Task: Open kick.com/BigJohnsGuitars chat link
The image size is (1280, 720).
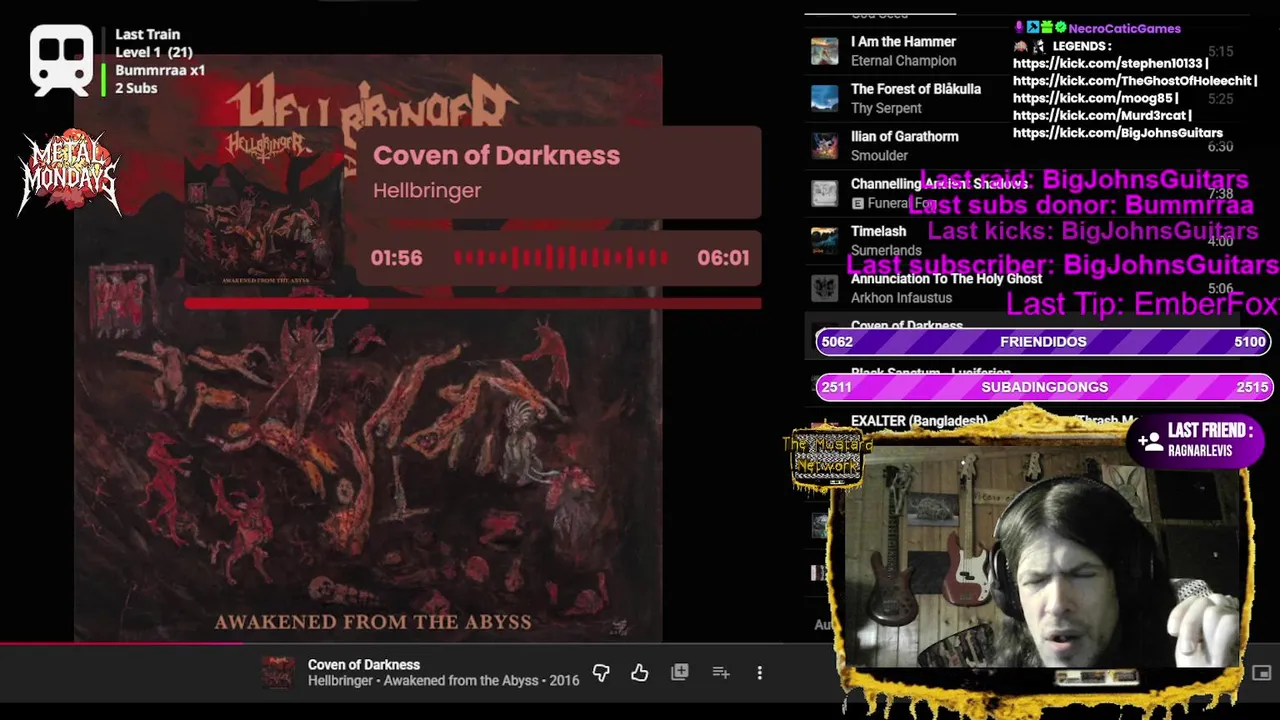Action: [1118, 132]
